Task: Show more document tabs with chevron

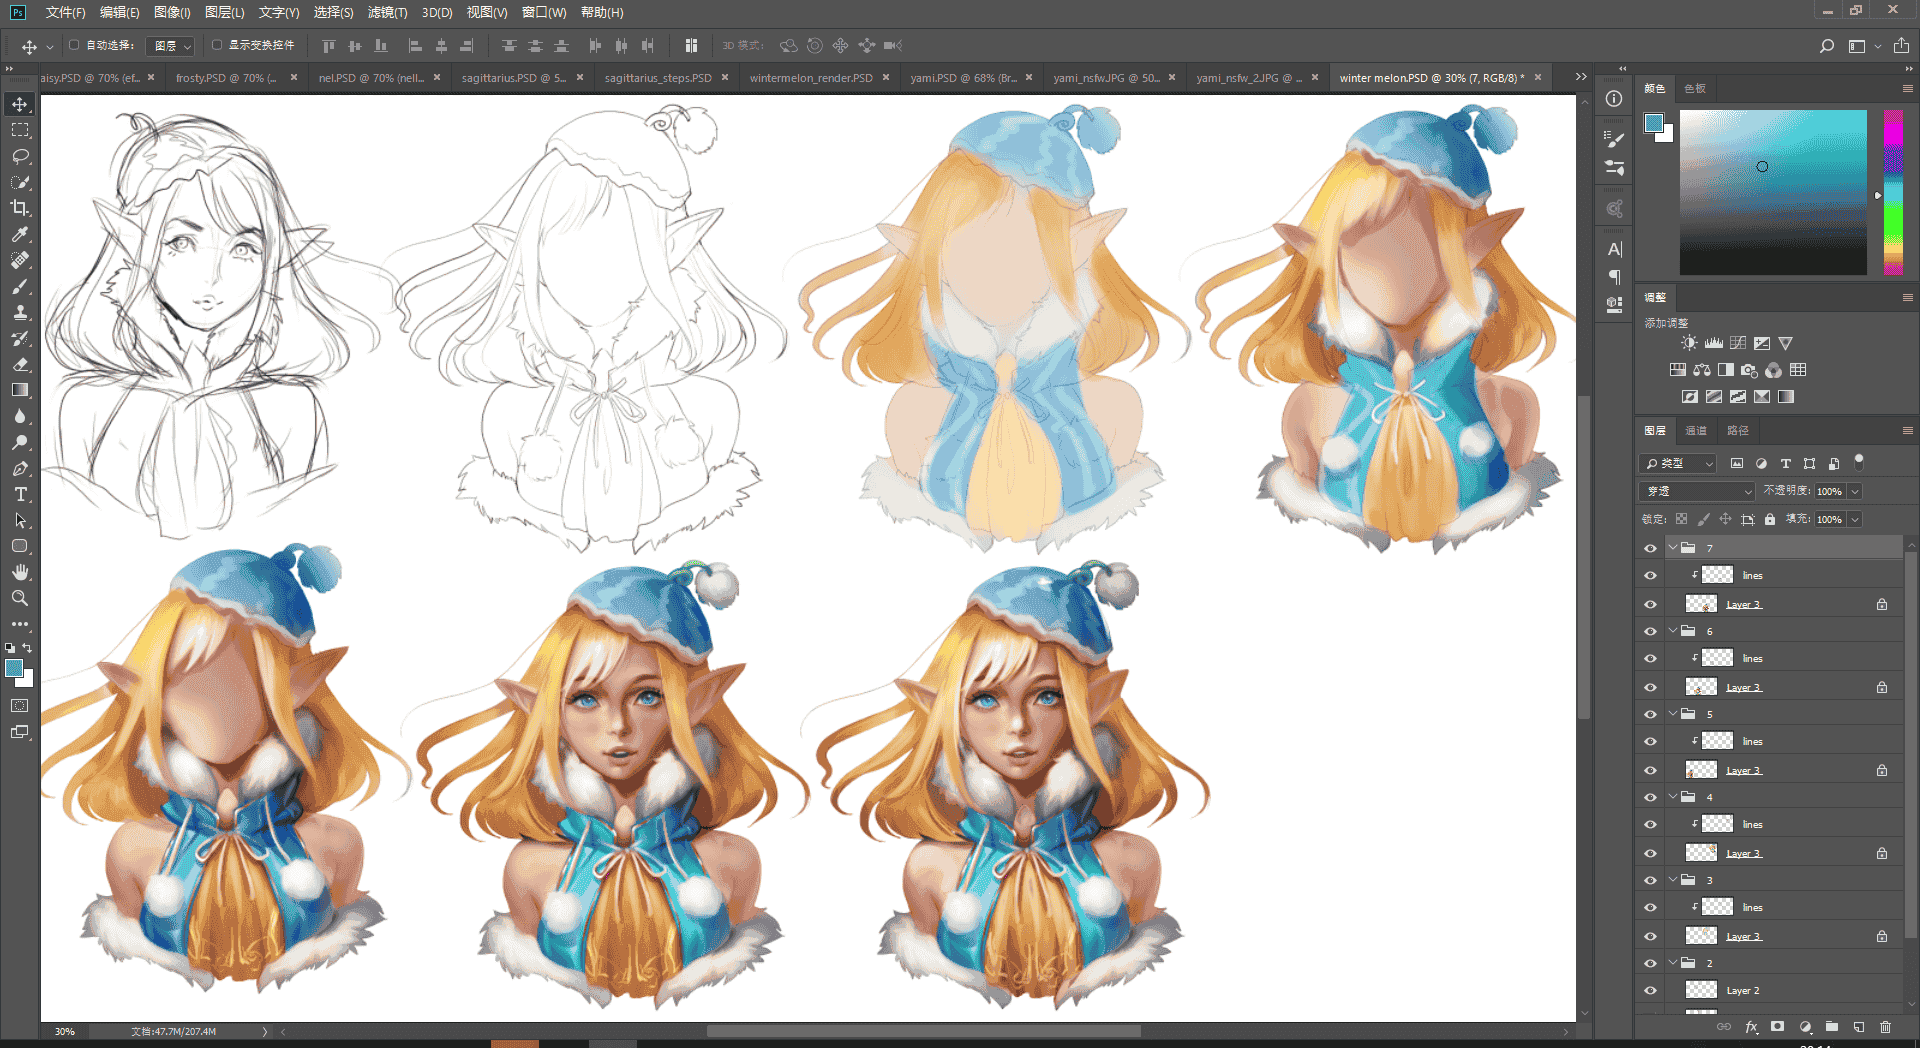Action: point(1581,77)
